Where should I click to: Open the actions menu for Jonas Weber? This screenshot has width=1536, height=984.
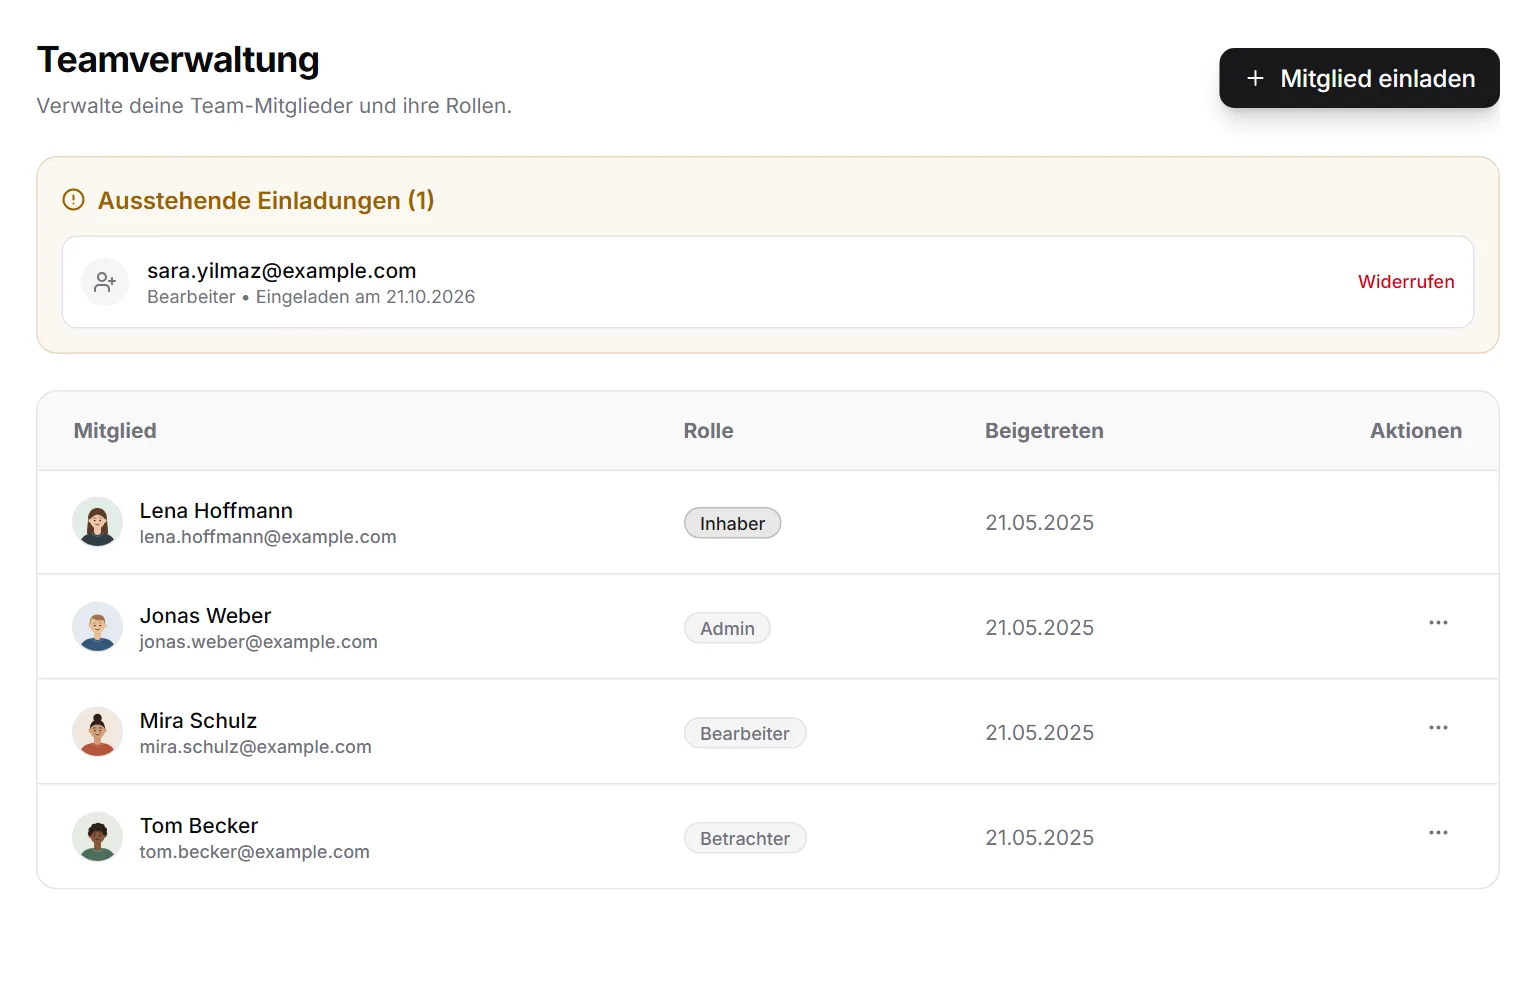click(1438, 623)
